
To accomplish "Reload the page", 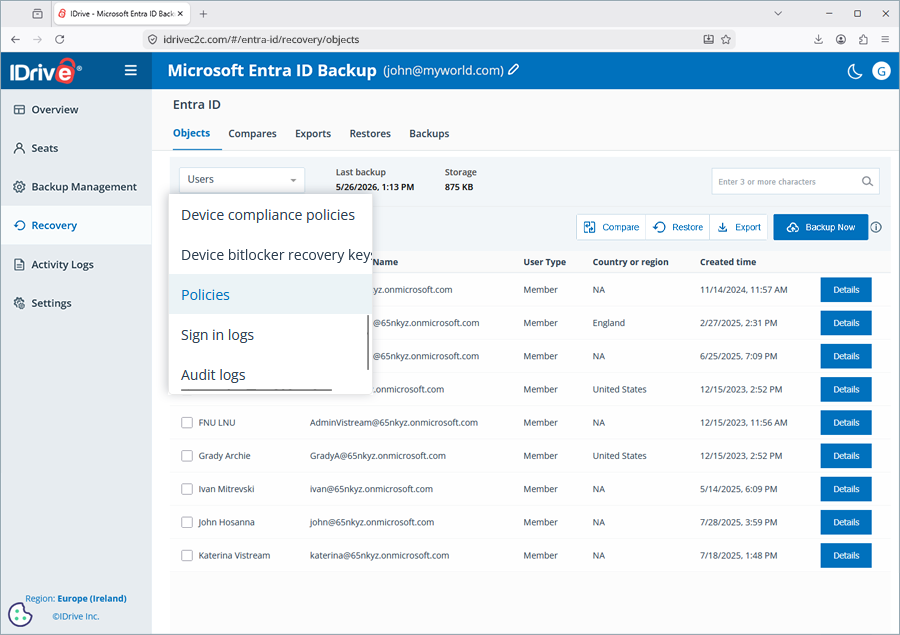I will pyautogui.click(x=60, y=40).
